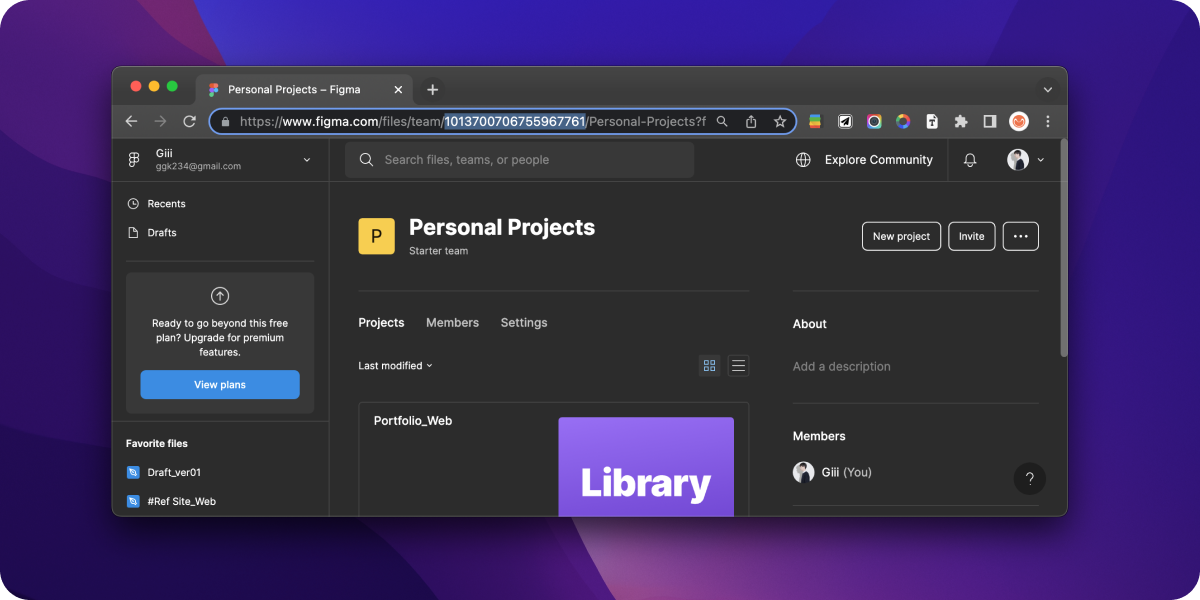Click the Library file thumbnail

[x=646, y=467]
